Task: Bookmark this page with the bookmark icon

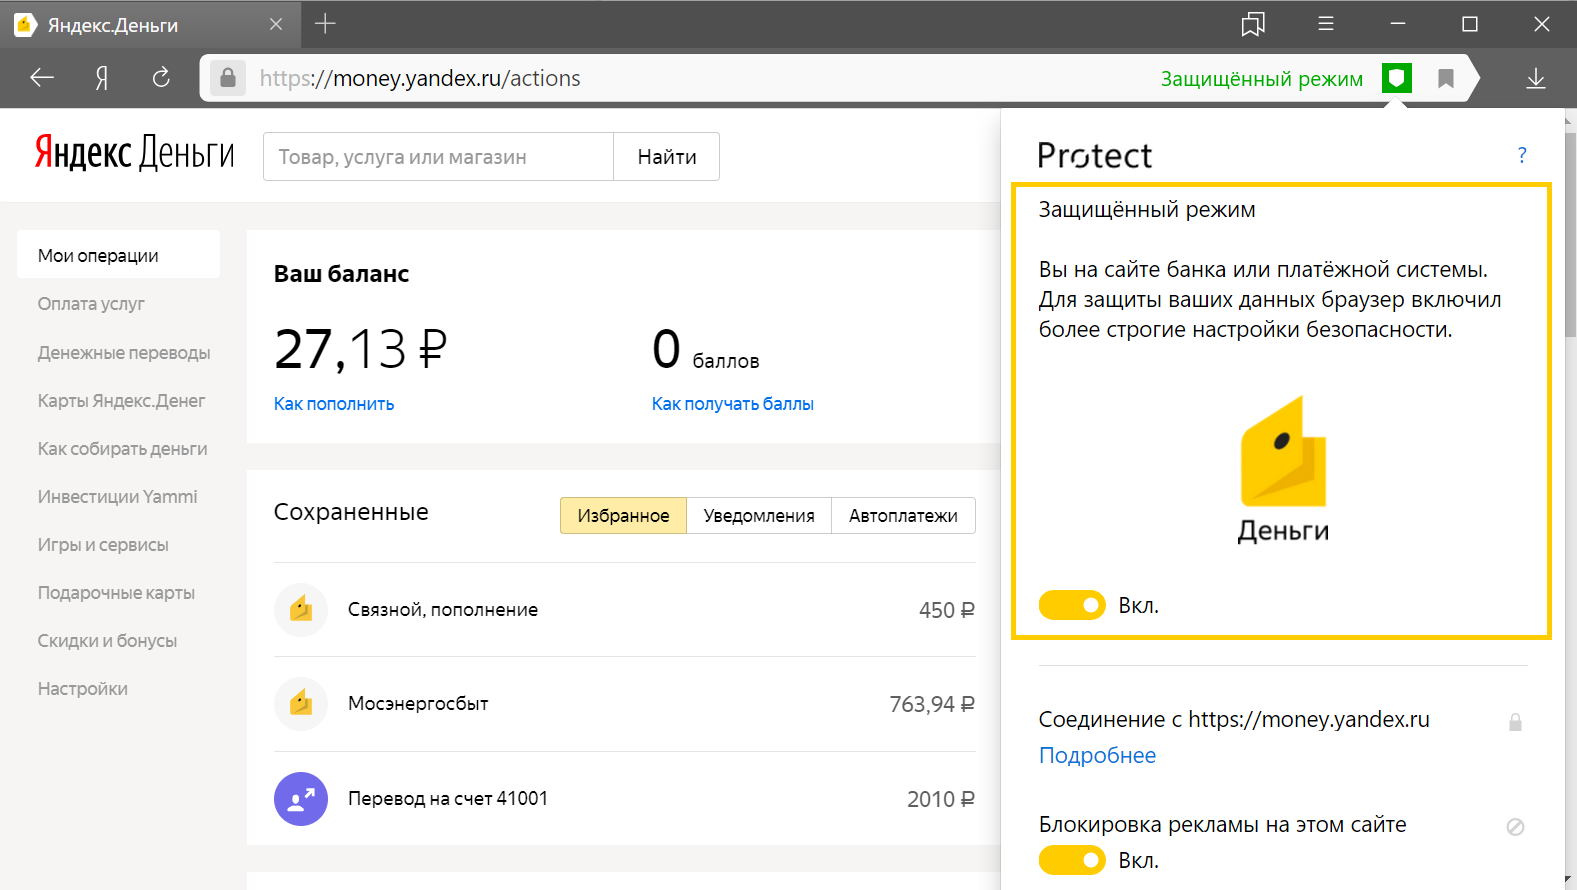Action: pos(1446,78)
